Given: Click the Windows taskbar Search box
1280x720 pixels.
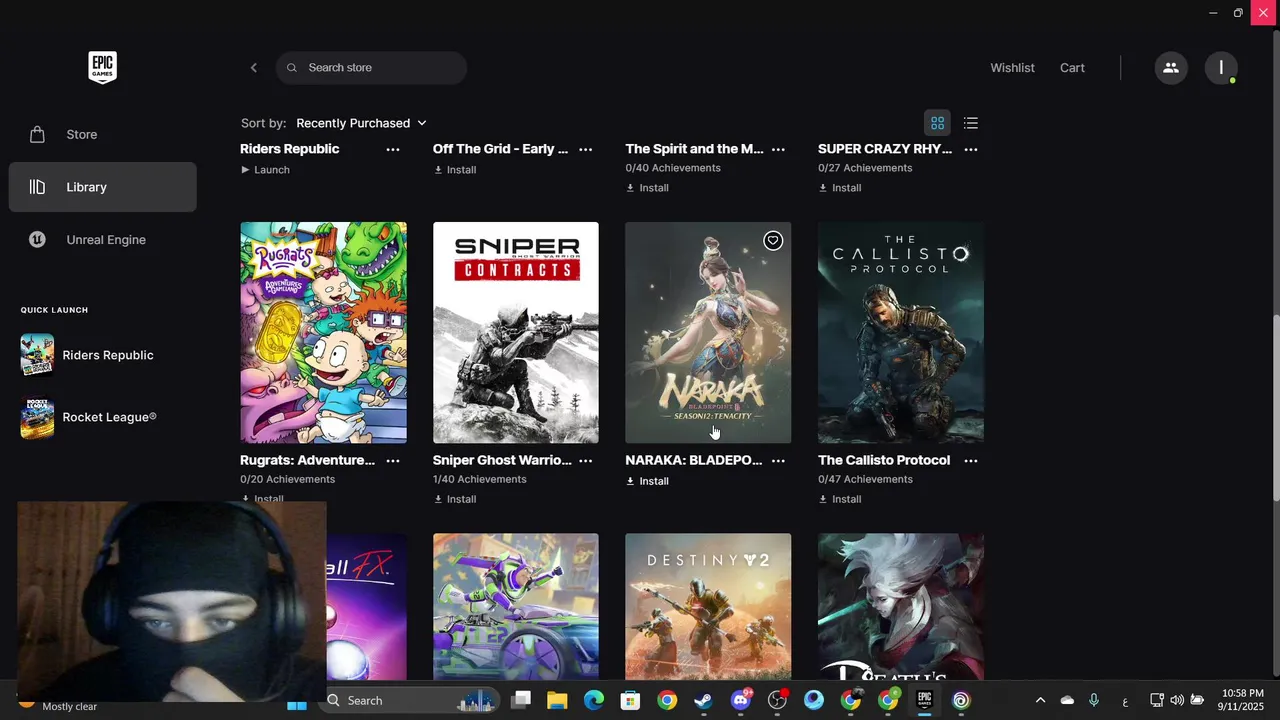Looking at the screenshot, I should tap(410, 701).
